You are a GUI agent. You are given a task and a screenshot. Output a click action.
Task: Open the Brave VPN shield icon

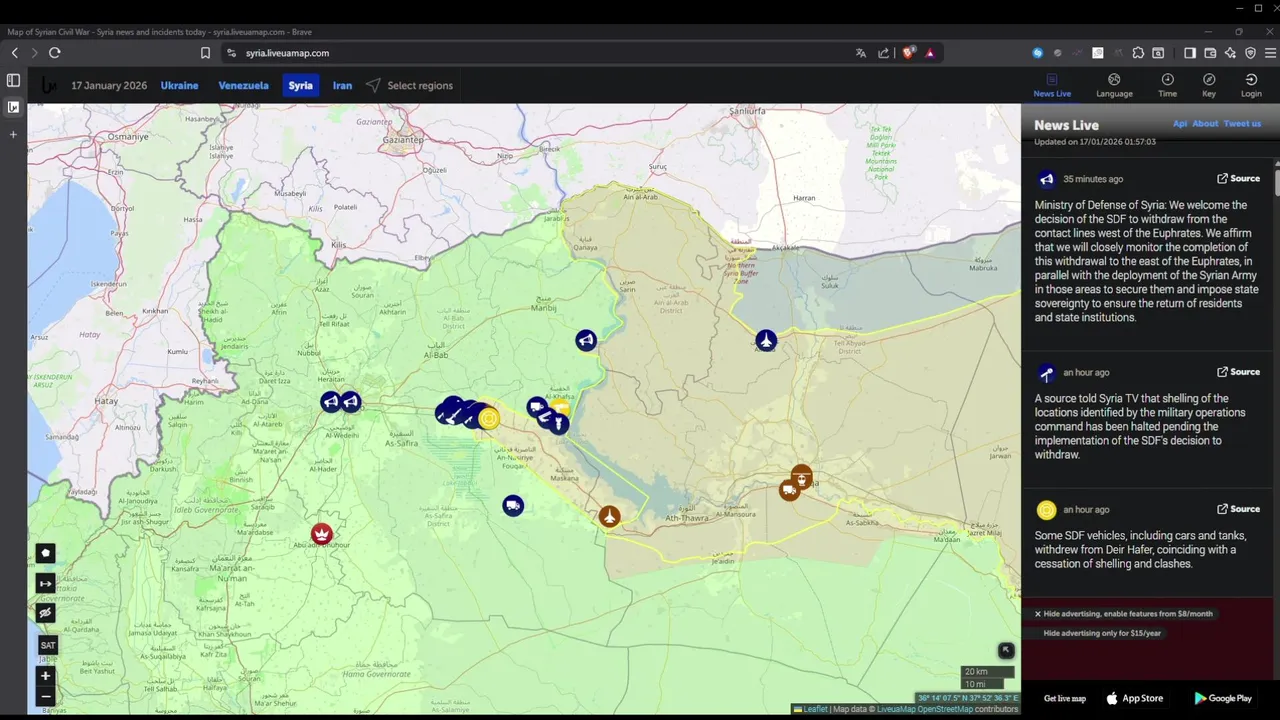pos(1250,53)
